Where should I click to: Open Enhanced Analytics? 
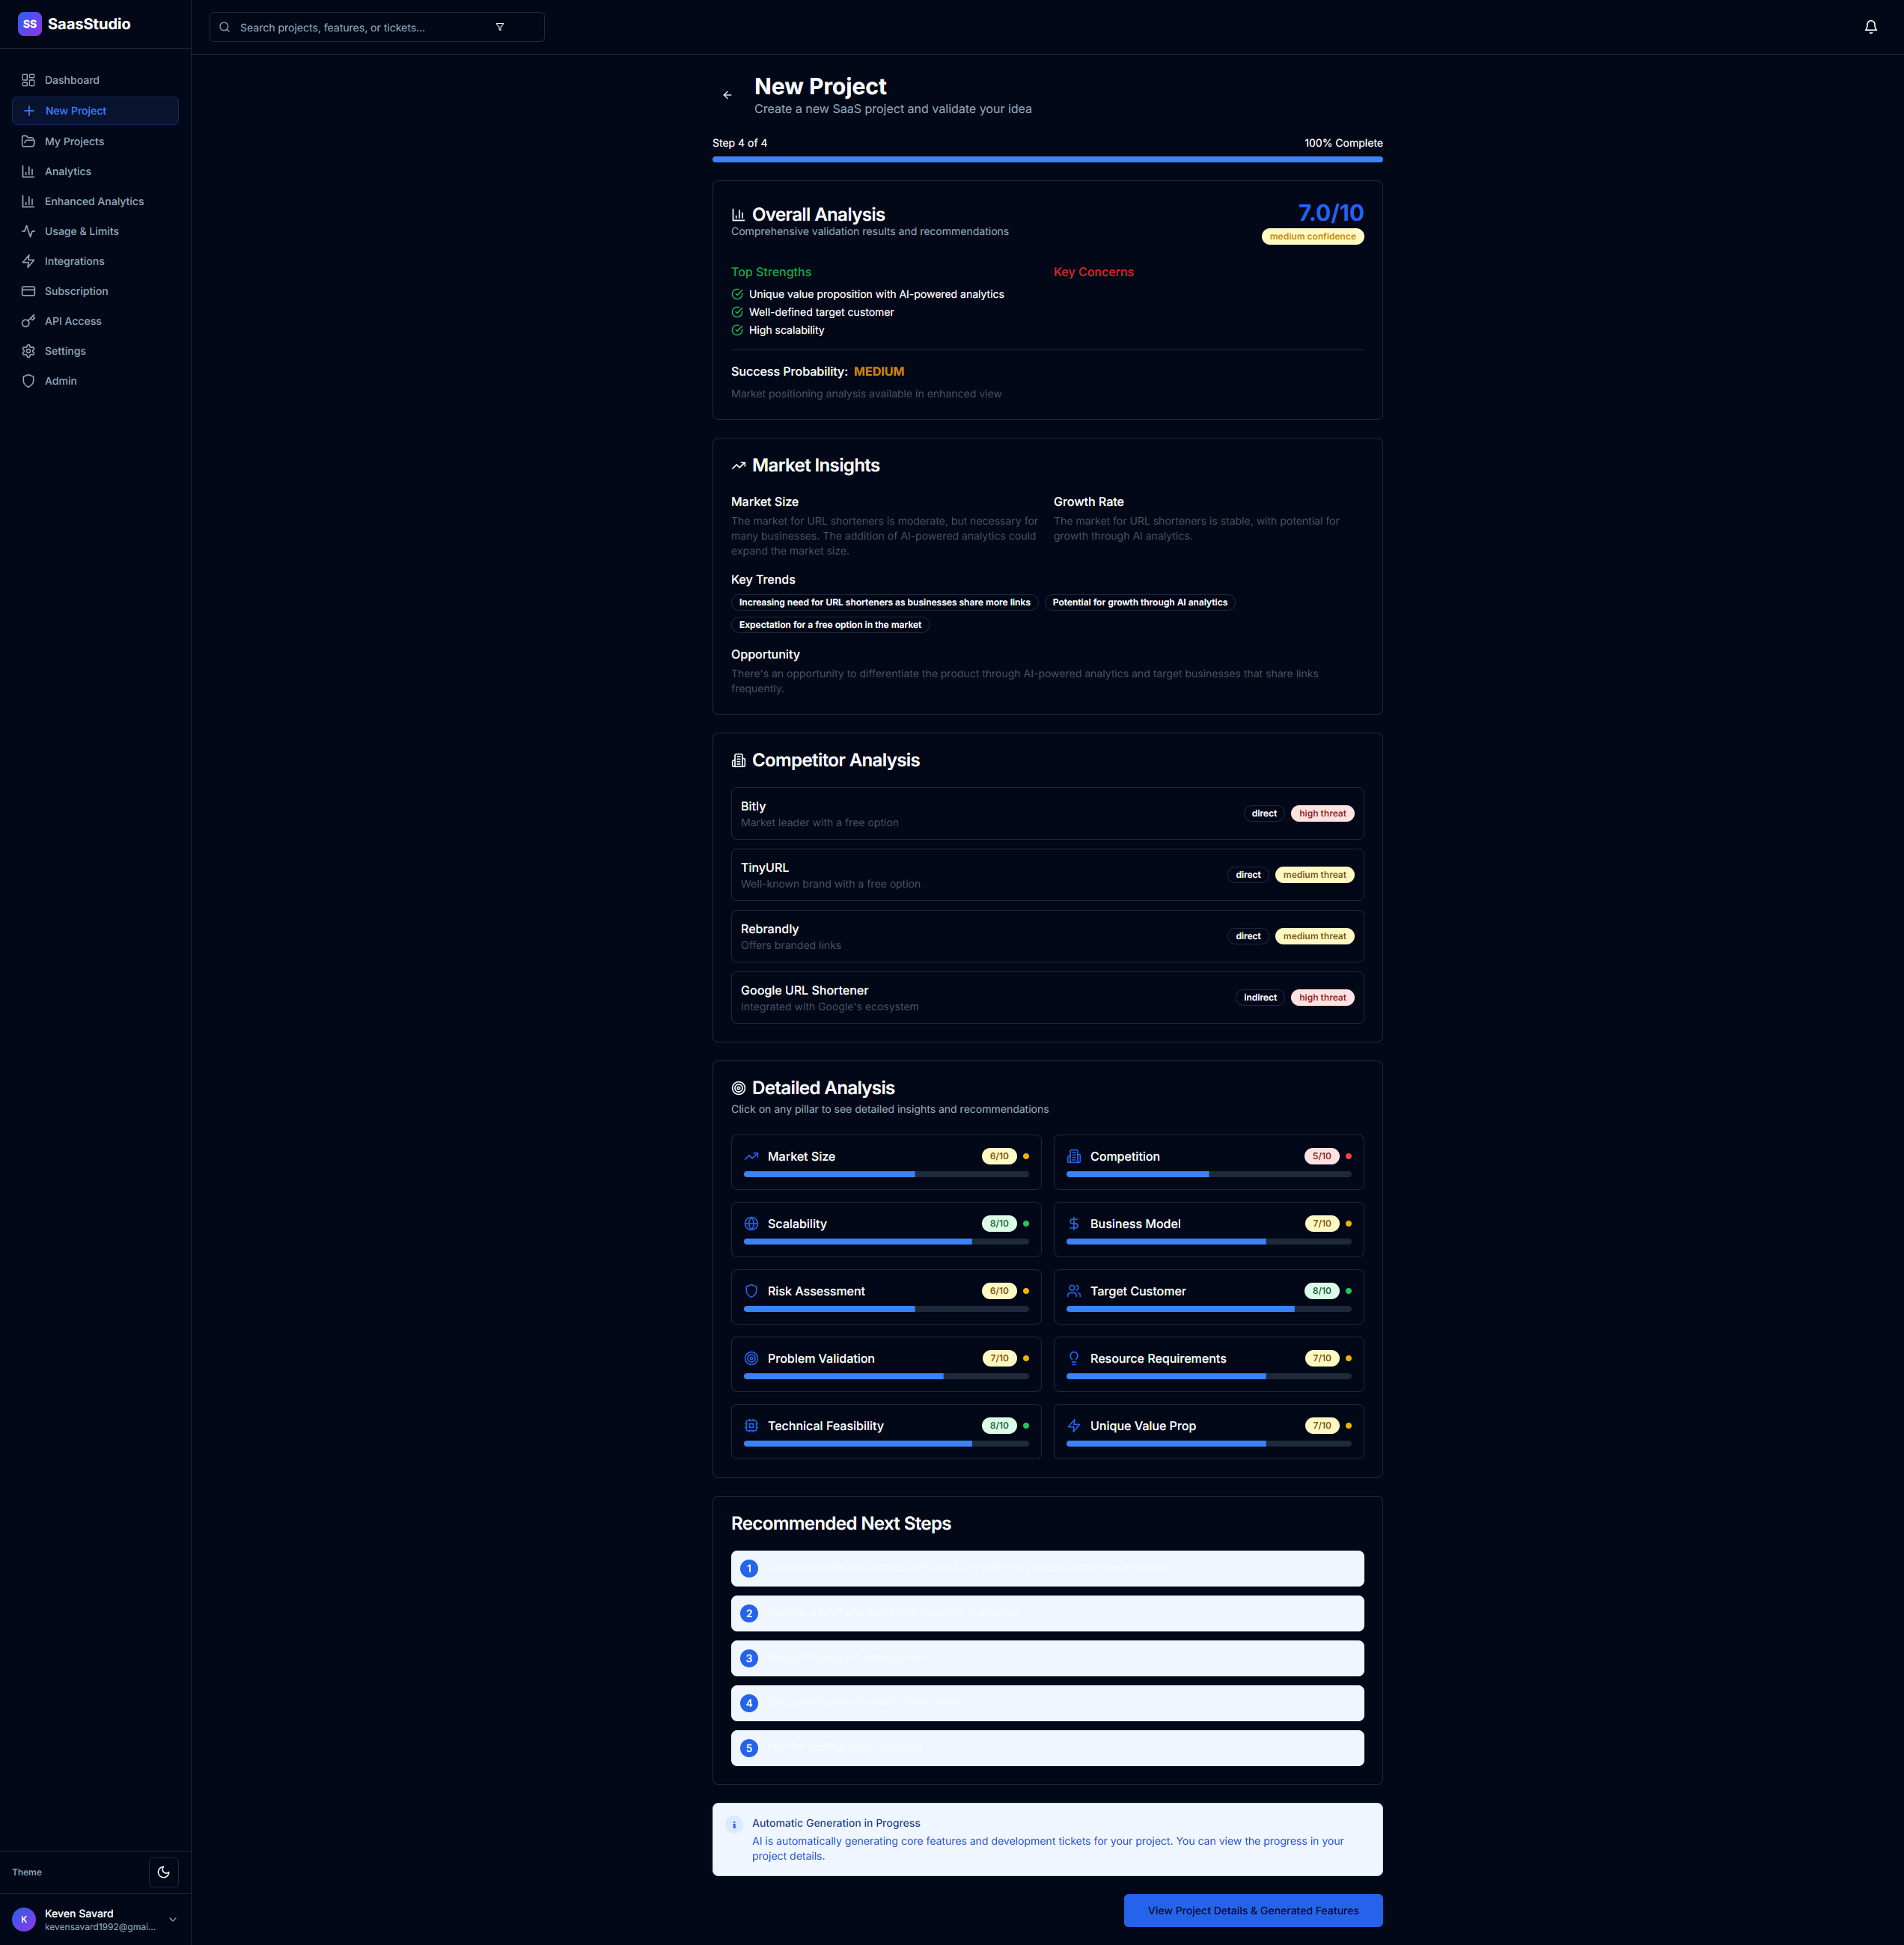[x=95, y=201]
